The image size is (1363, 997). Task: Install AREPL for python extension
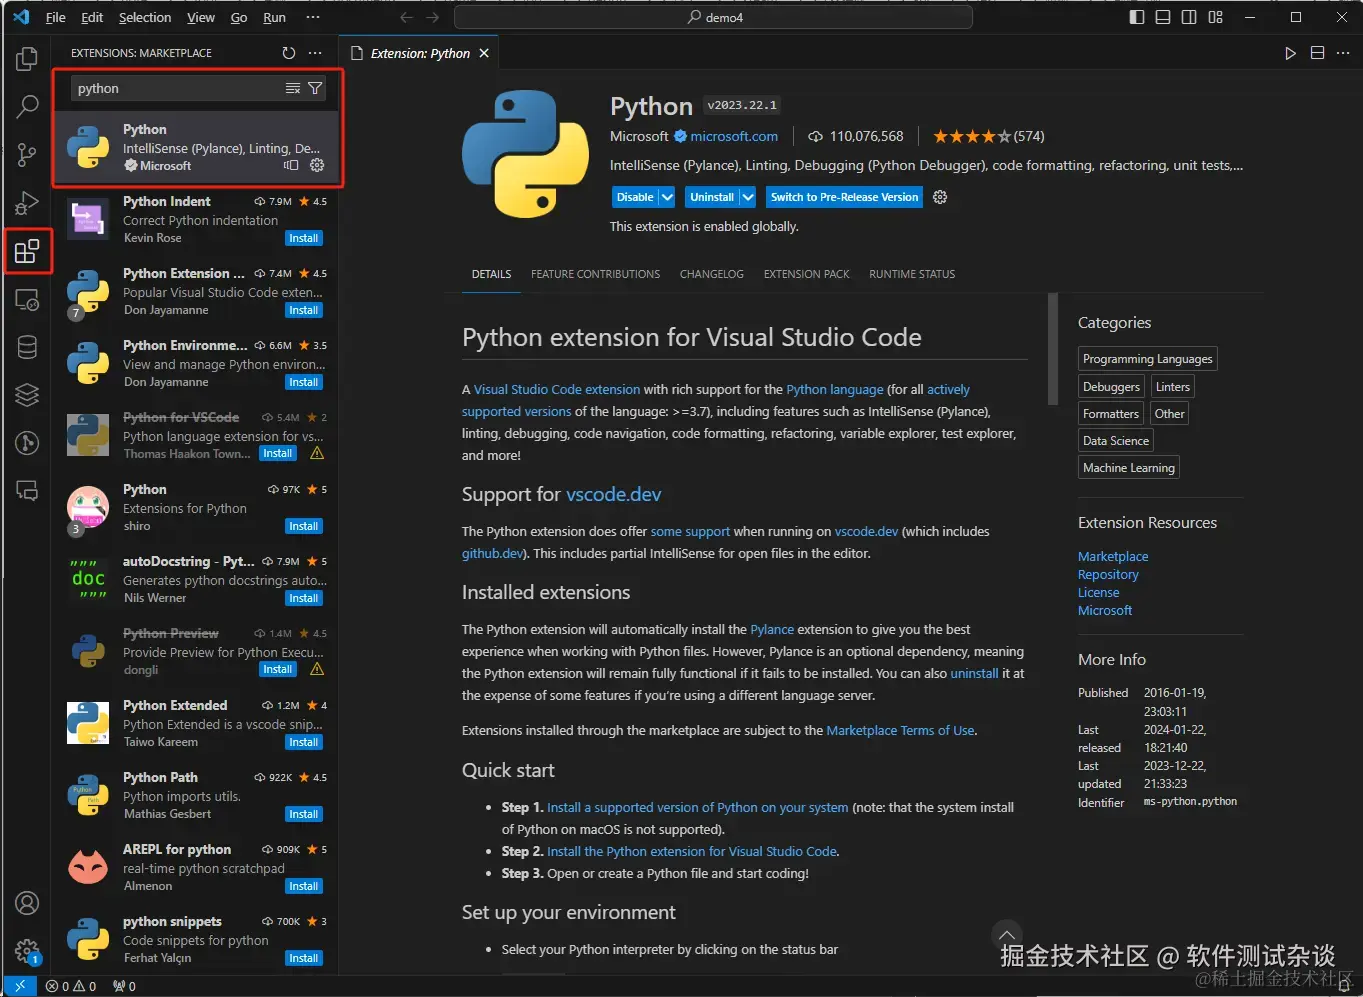(304, 886)
